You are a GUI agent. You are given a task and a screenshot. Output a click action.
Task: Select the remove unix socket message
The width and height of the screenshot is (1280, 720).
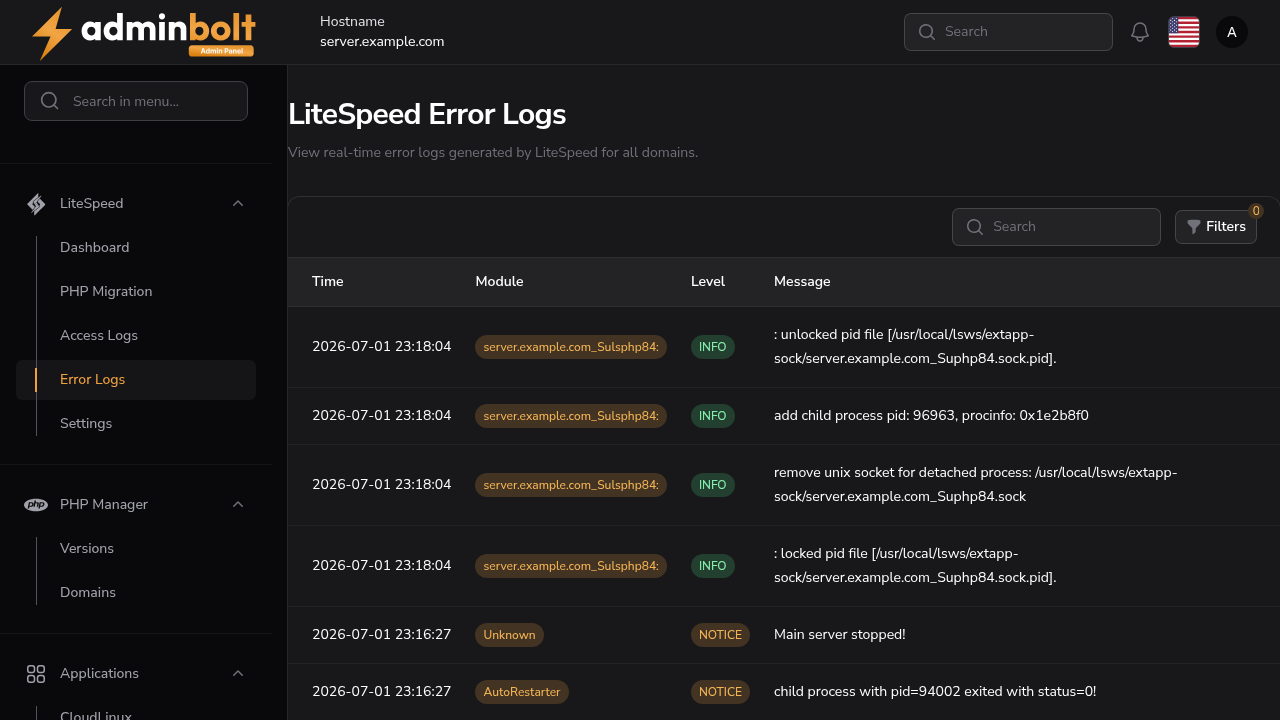click(x=976, y=485)
